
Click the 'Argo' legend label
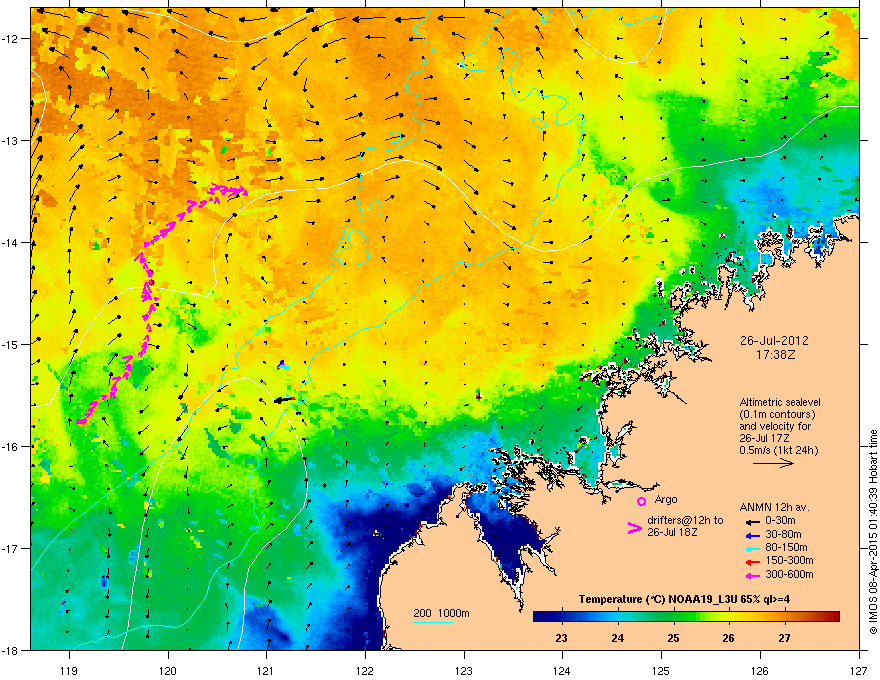pos(666,499)
